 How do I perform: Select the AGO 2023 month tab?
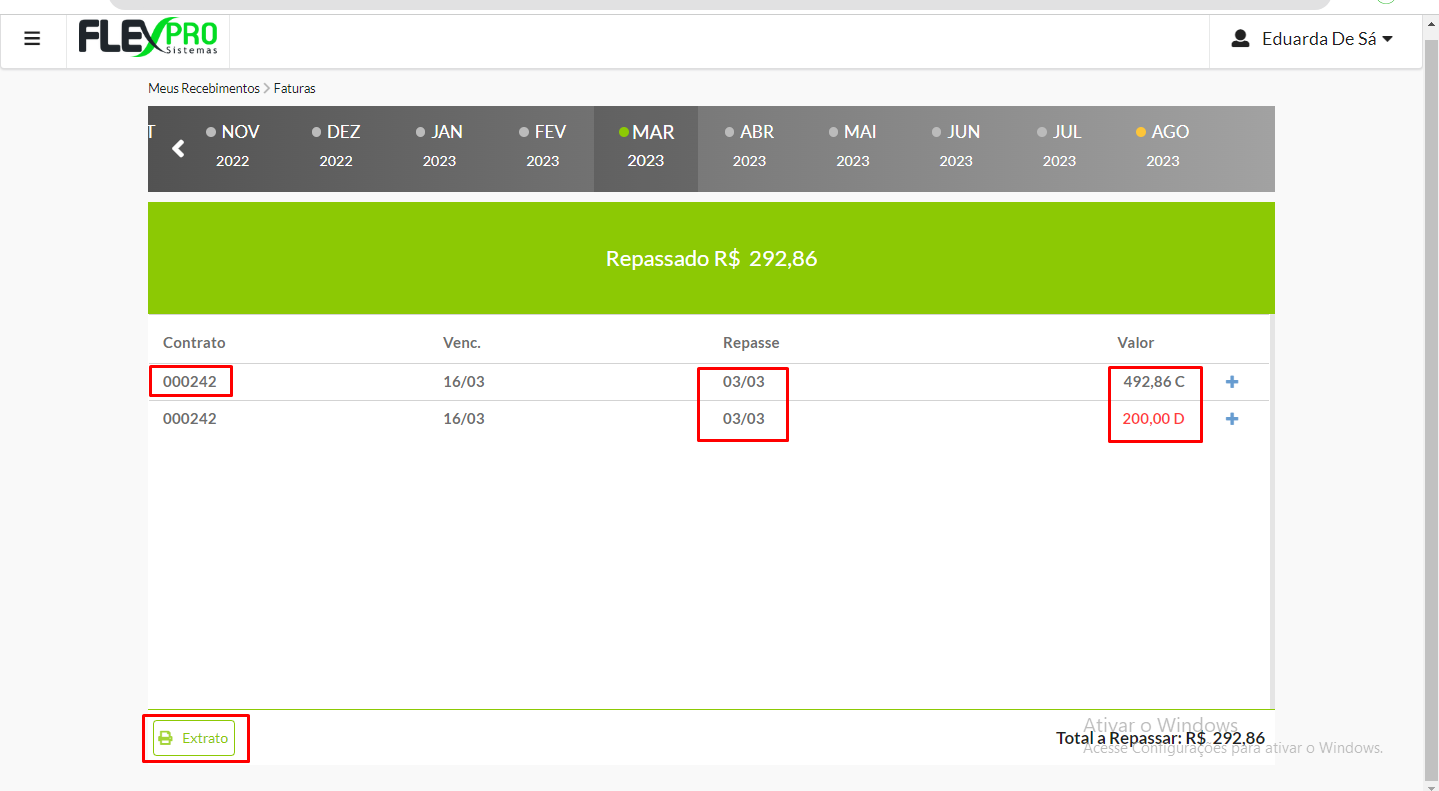click(1163, 146)
